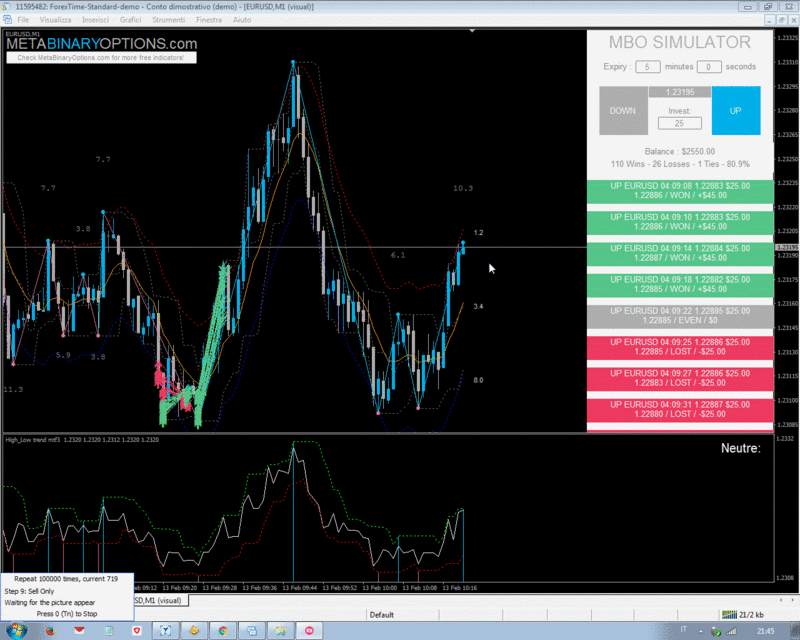Screen dimensions: 800x640
Task: Click the 21:45 taskbar clock
Action: pyautogui.click(x=766, y=631)
